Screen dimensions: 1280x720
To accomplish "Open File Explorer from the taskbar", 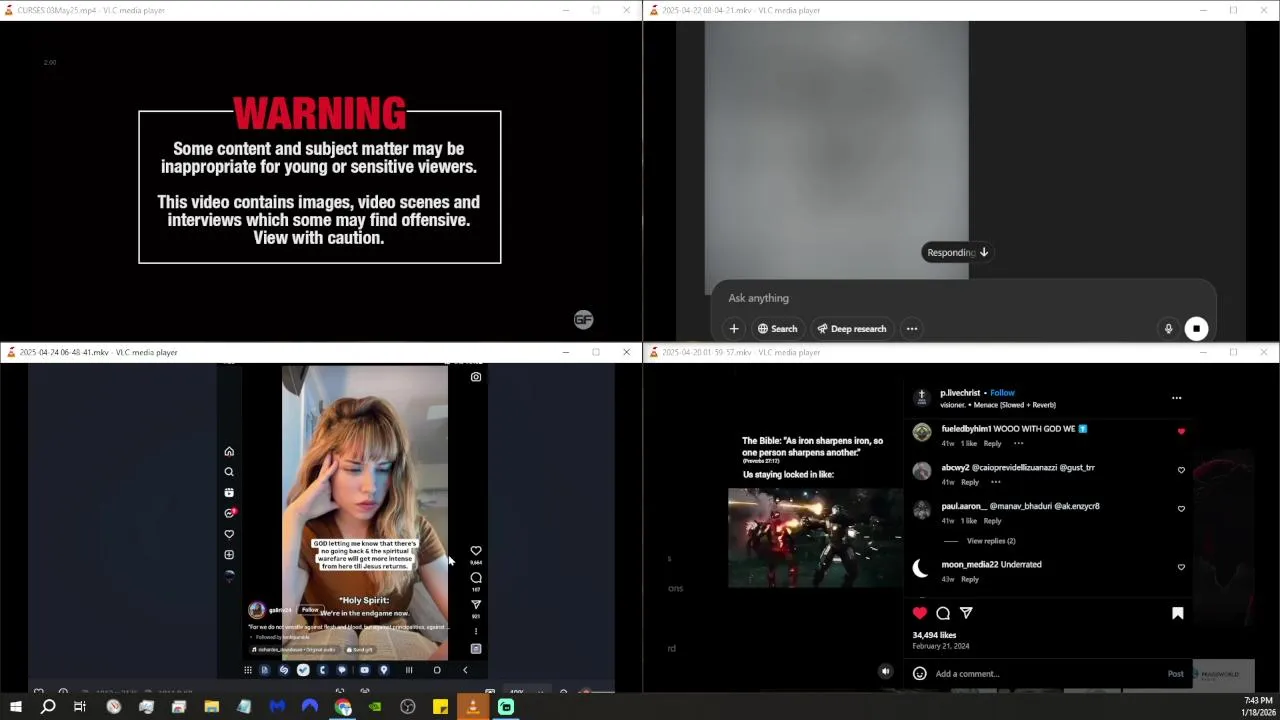I will [x=211, y=707].
